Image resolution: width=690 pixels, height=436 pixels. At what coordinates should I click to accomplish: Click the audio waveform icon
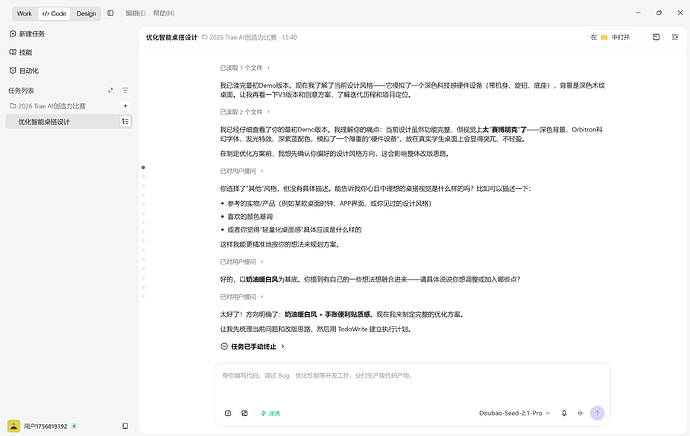(580, 413)
